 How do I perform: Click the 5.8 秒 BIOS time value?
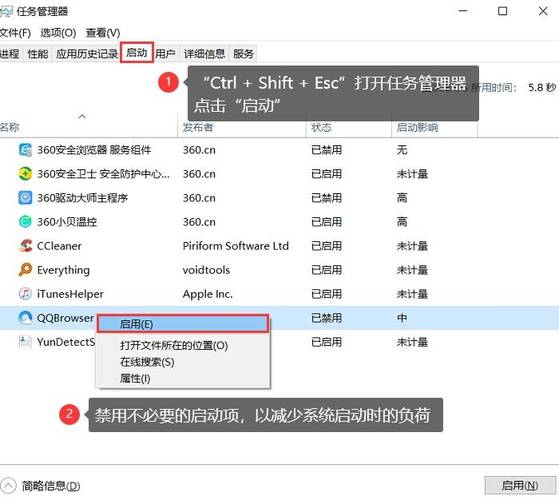(x=542, y=87)
